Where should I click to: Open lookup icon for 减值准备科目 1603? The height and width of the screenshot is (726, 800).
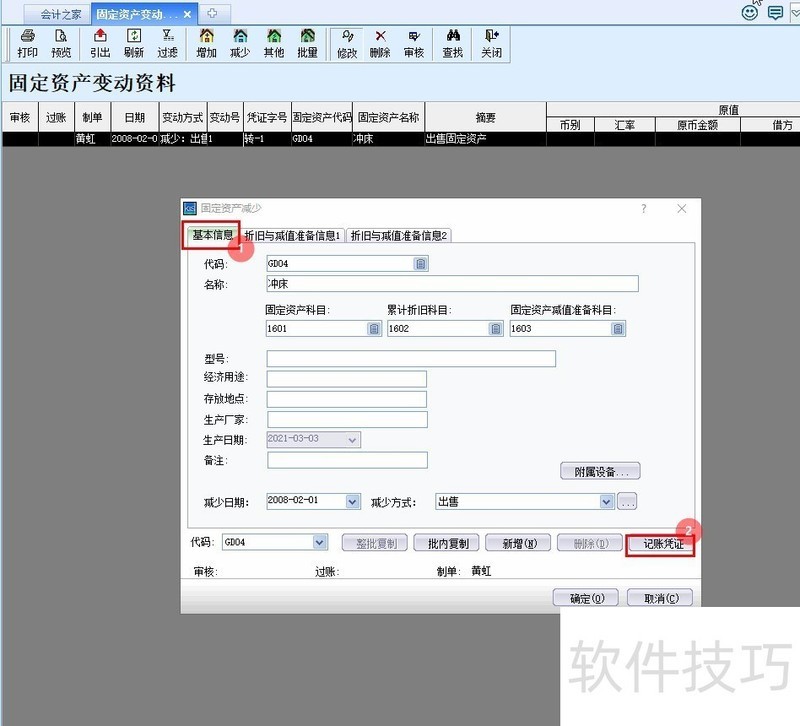pos(618,329)
